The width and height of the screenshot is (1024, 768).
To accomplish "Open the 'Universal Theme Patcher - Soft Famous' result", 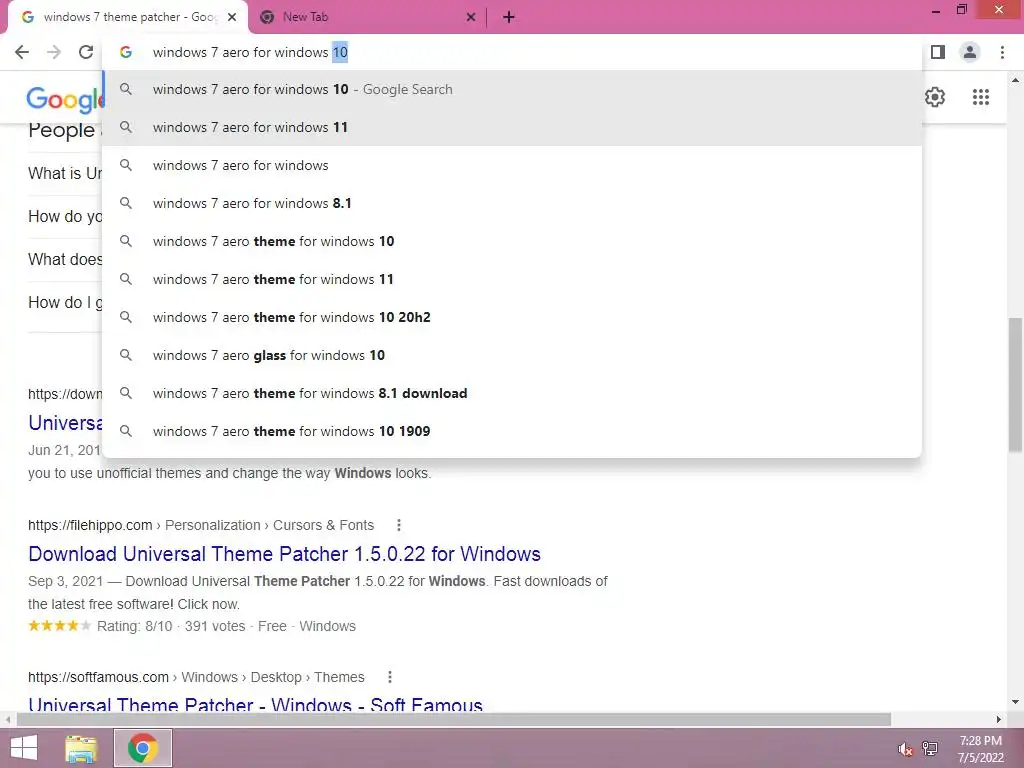I will click(x=255, y=705).
